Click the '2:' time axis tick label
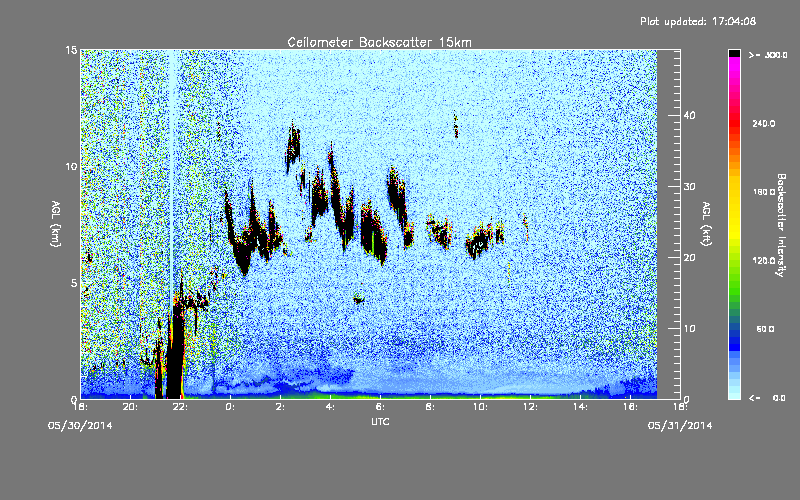Screen dimensions: 800x500 281,407
